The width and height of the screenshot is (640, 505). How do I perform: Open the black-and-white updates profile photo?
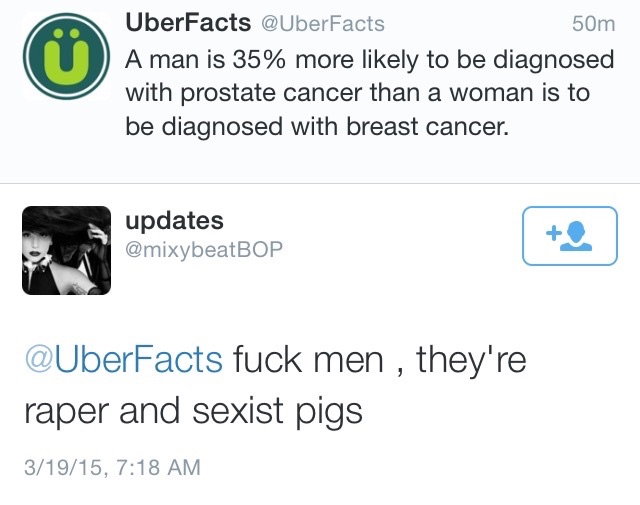pyautogui.click(x=67, y=250)
